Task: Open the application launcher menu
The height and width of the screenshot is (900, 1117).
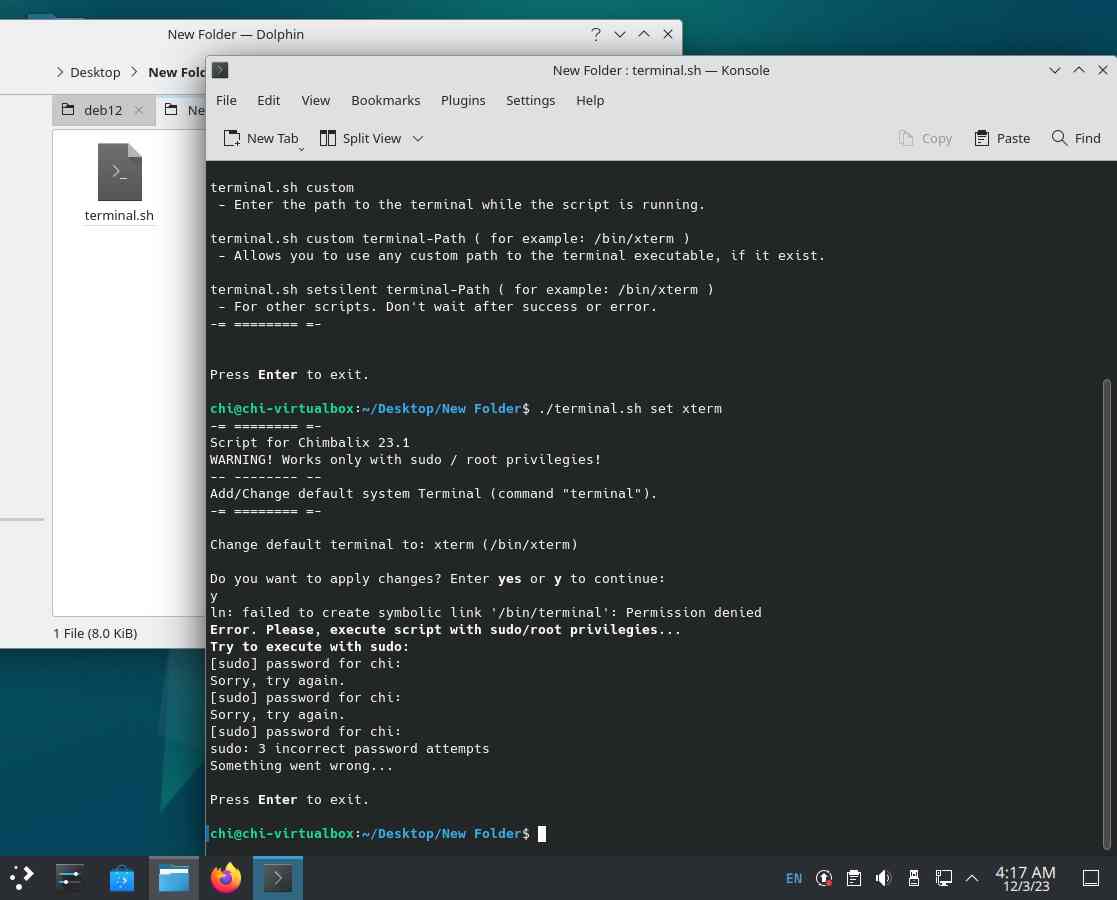Action: pyautogui.click(x=22, y=878)
